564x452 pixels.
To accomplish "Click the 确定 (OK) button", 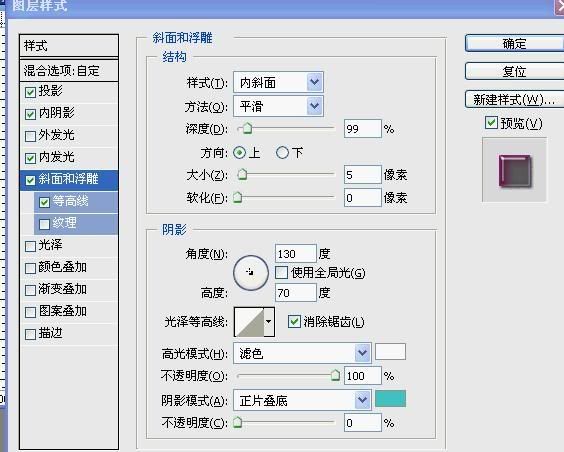I will (515, 44).
